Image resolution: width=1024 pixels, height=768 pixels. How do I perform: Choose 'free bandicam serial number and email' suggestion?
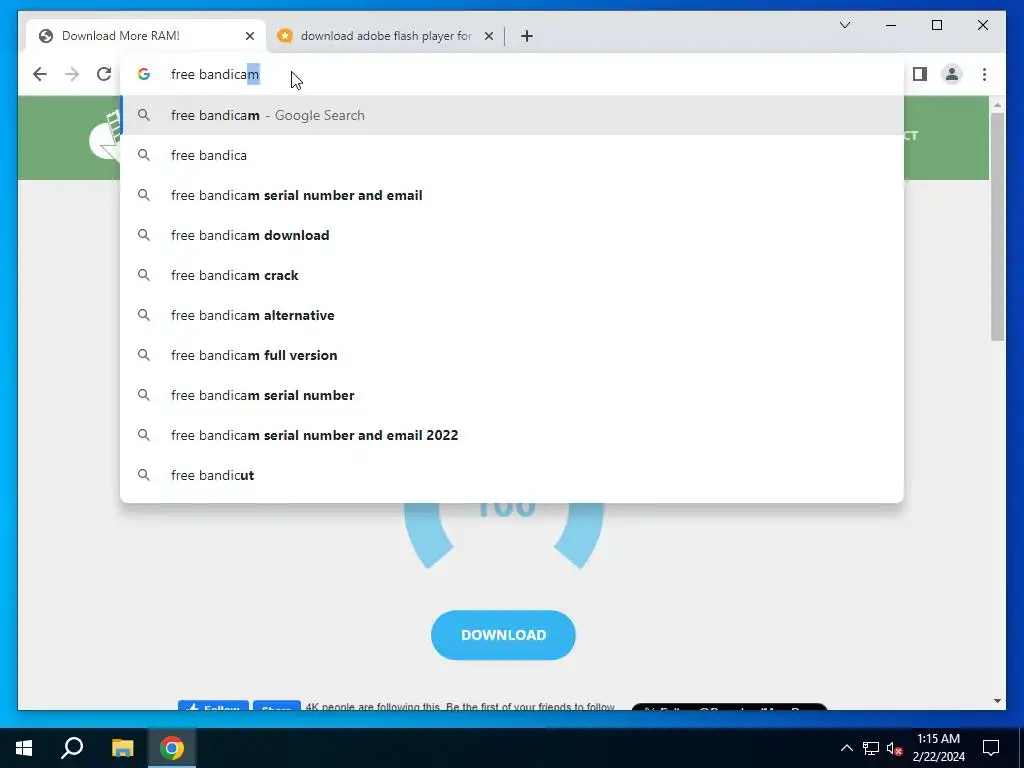click(512, 195)
